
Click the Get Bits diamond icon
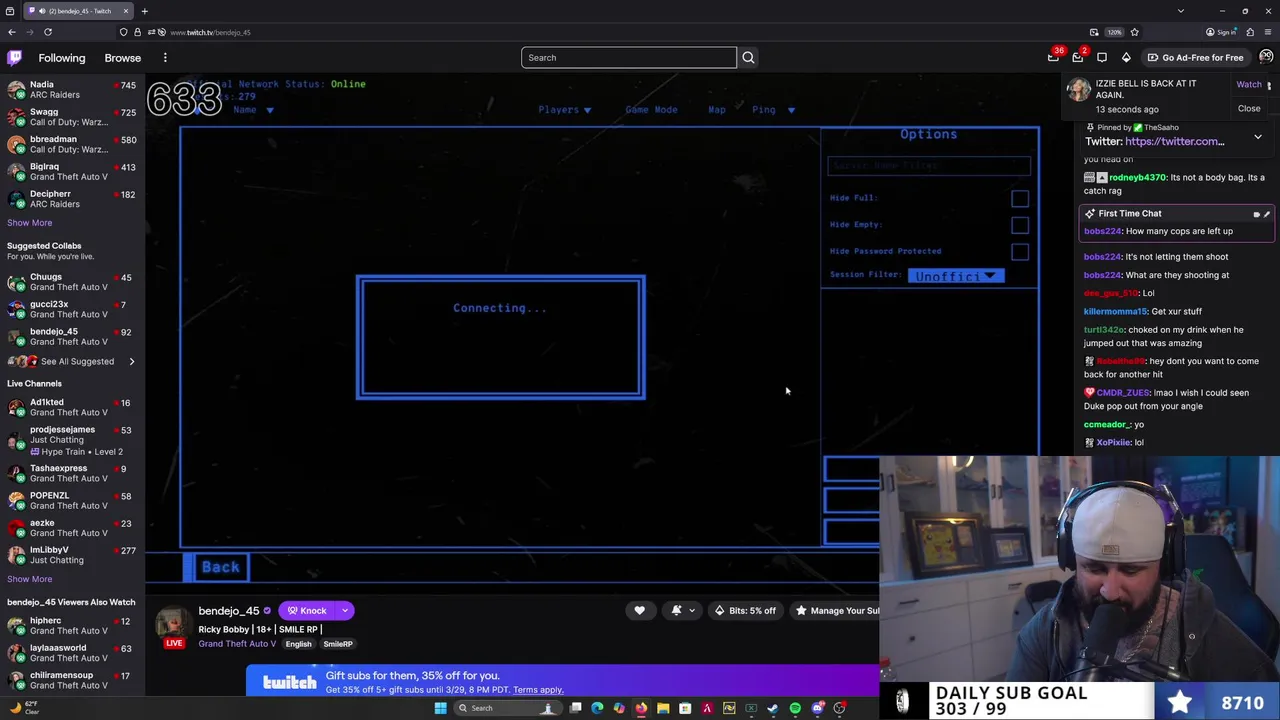[x=1126, y=58]
